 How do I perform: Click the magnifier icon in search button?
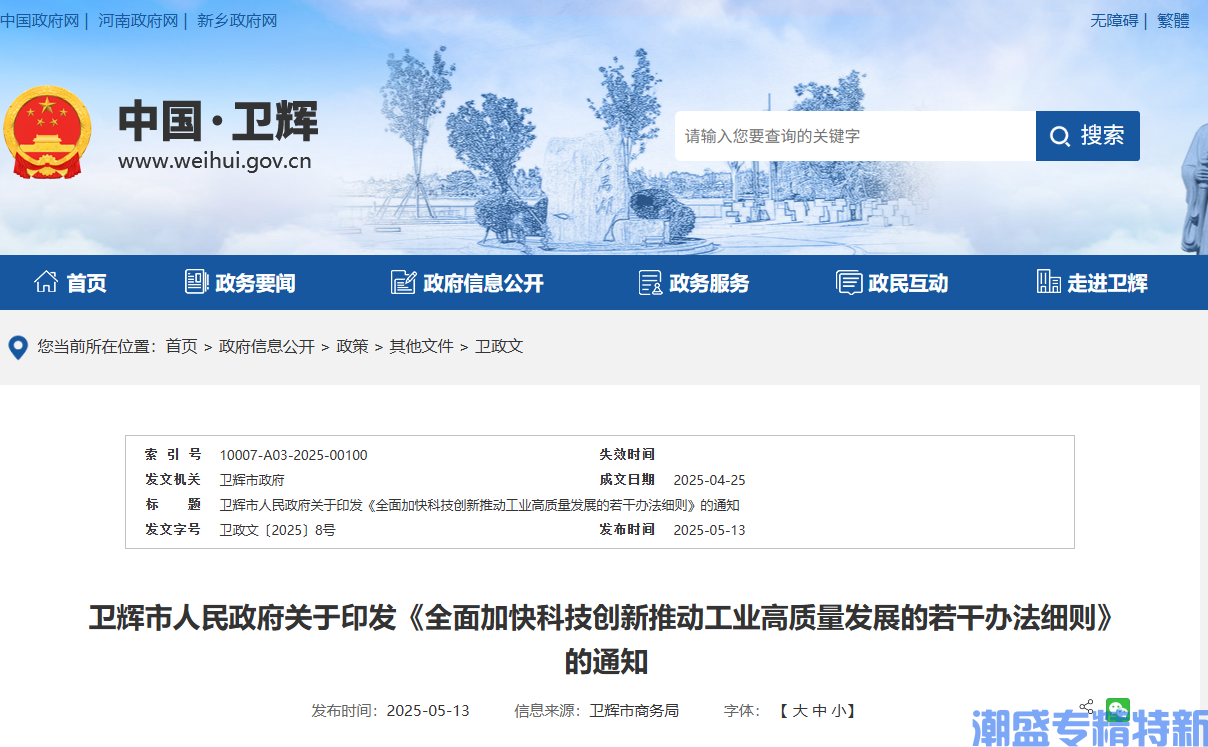(1060, 136)
